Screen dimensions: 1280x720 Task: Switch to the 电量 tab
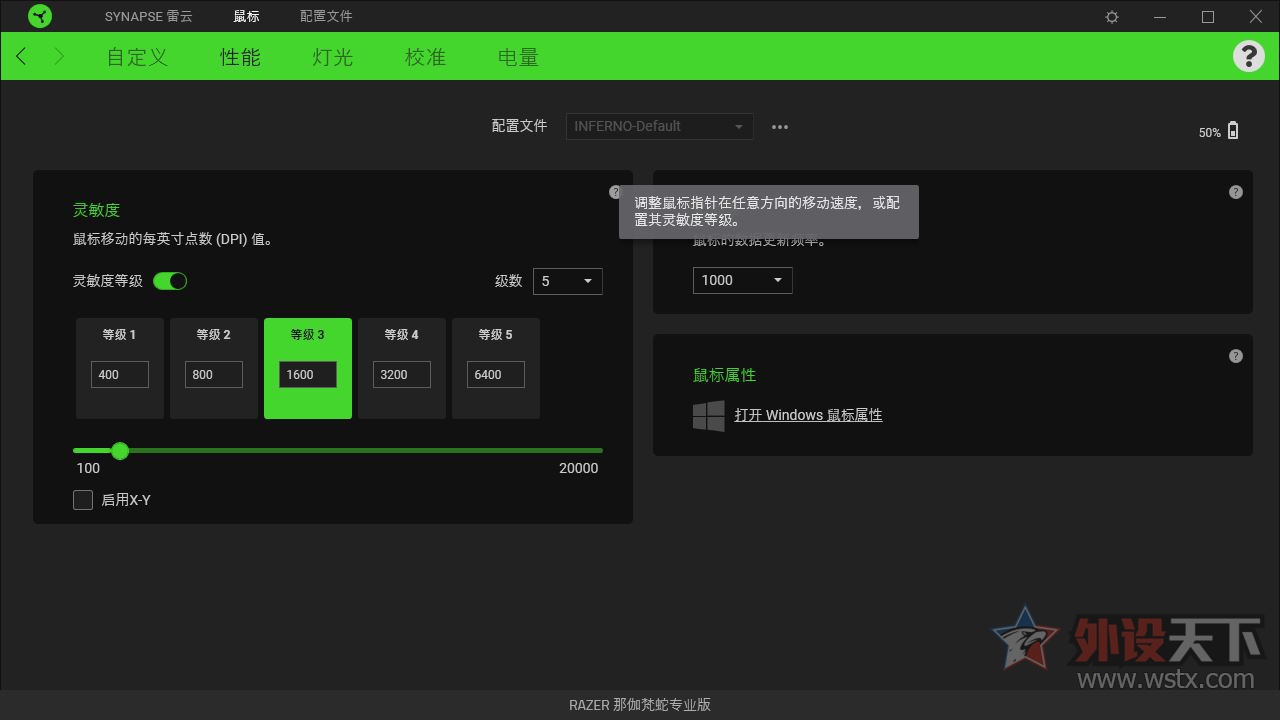pos(518,57)
